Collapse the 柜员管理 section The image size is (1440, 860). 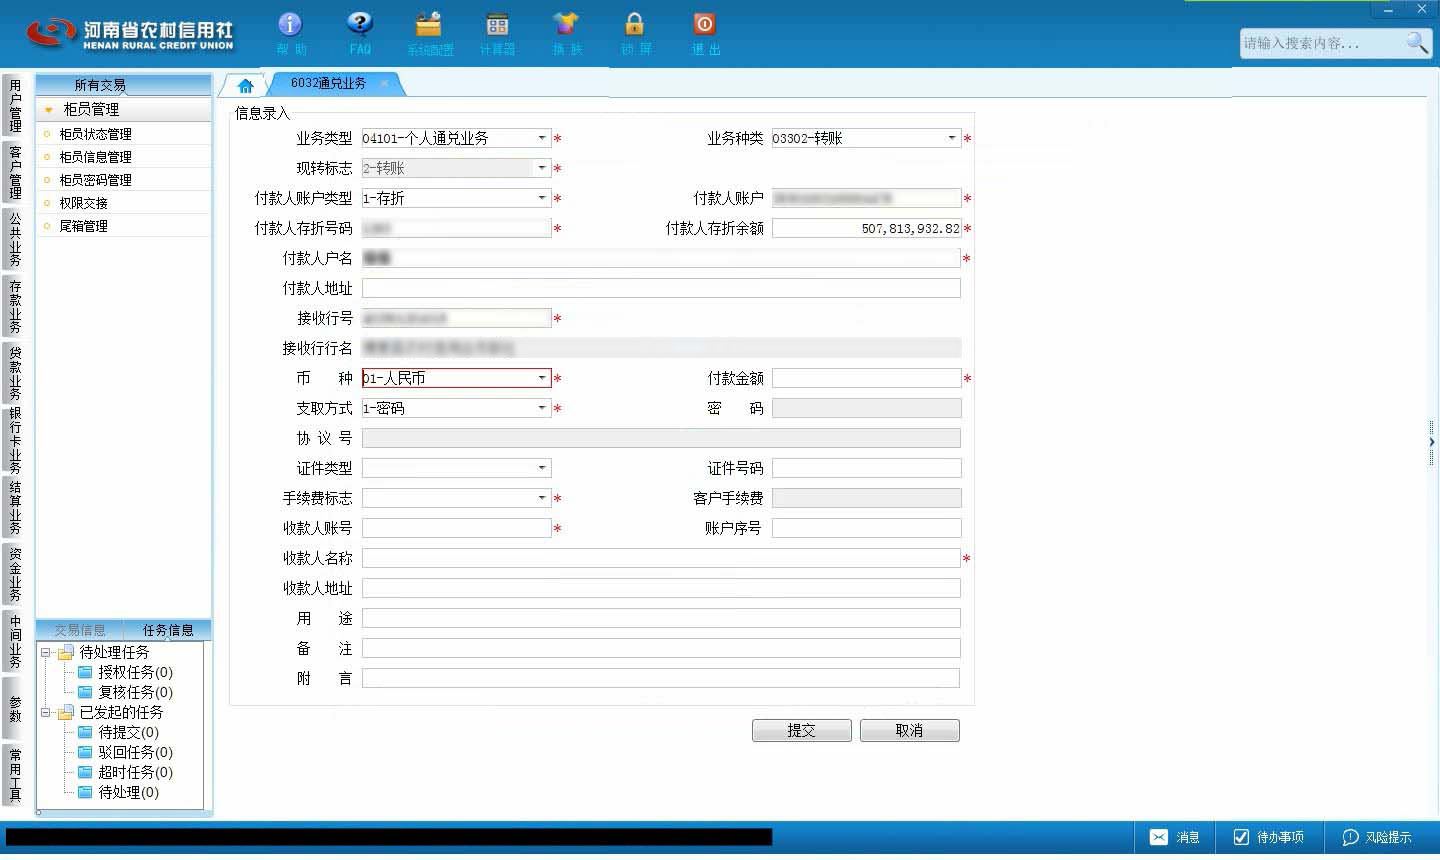[x=48, y=109]
